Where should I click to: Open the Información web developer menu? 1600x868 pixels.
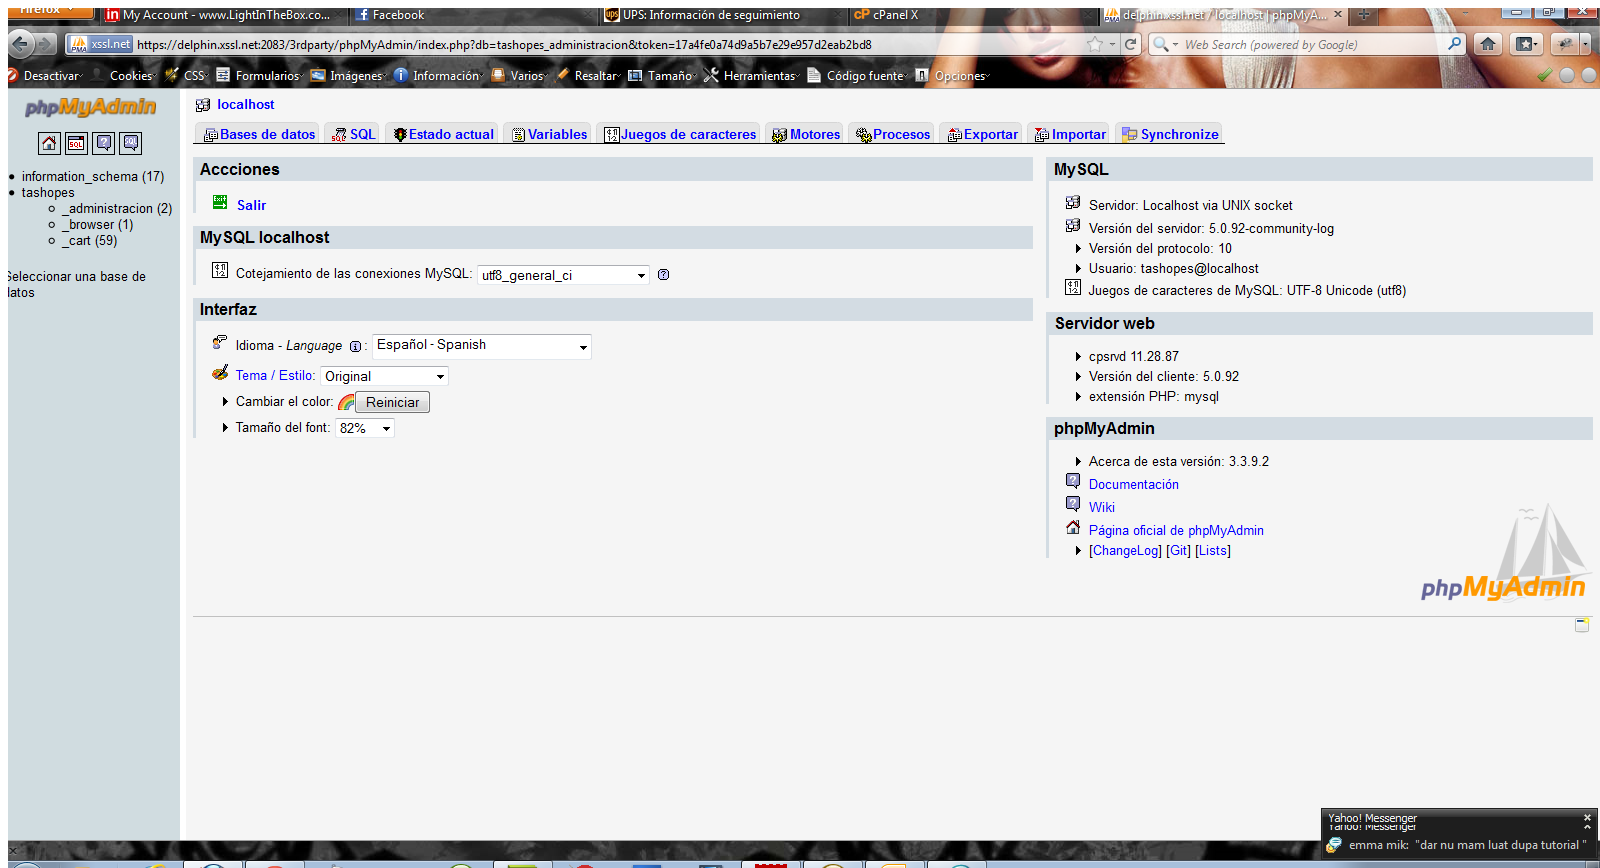pyautogui.click(x=438, y=75)
